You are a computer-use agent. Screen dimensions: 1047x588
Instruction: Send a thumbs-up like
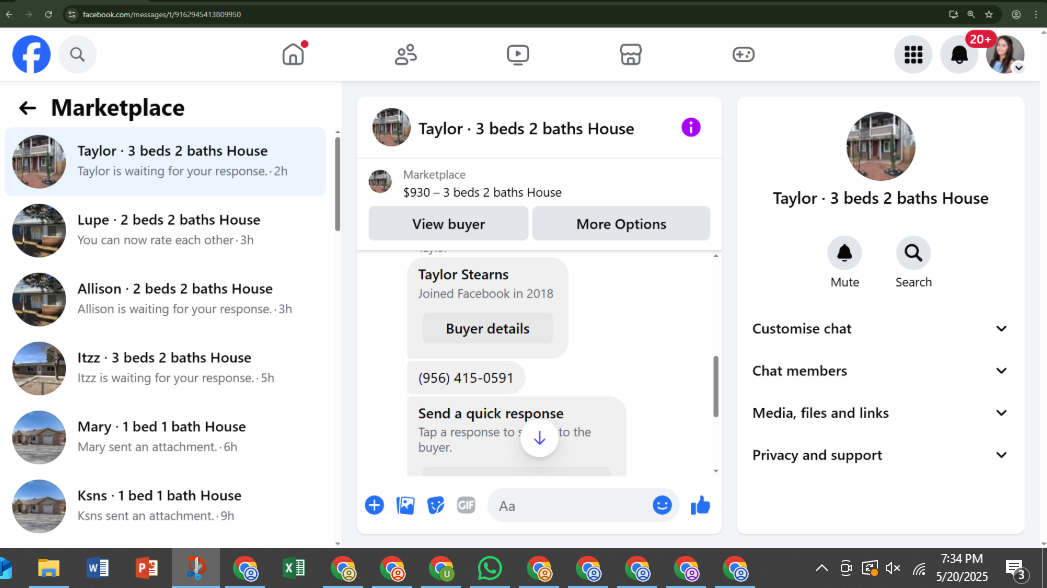700,505
